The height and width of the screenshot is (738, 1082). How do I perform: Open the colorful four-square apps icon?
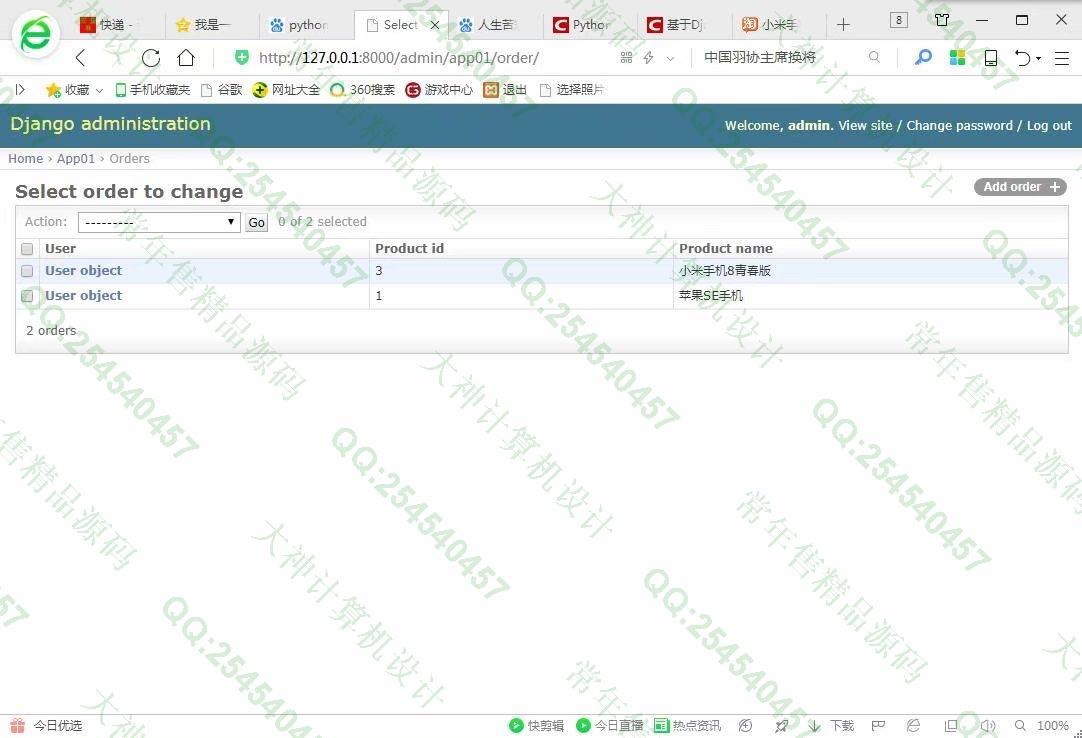957,58
